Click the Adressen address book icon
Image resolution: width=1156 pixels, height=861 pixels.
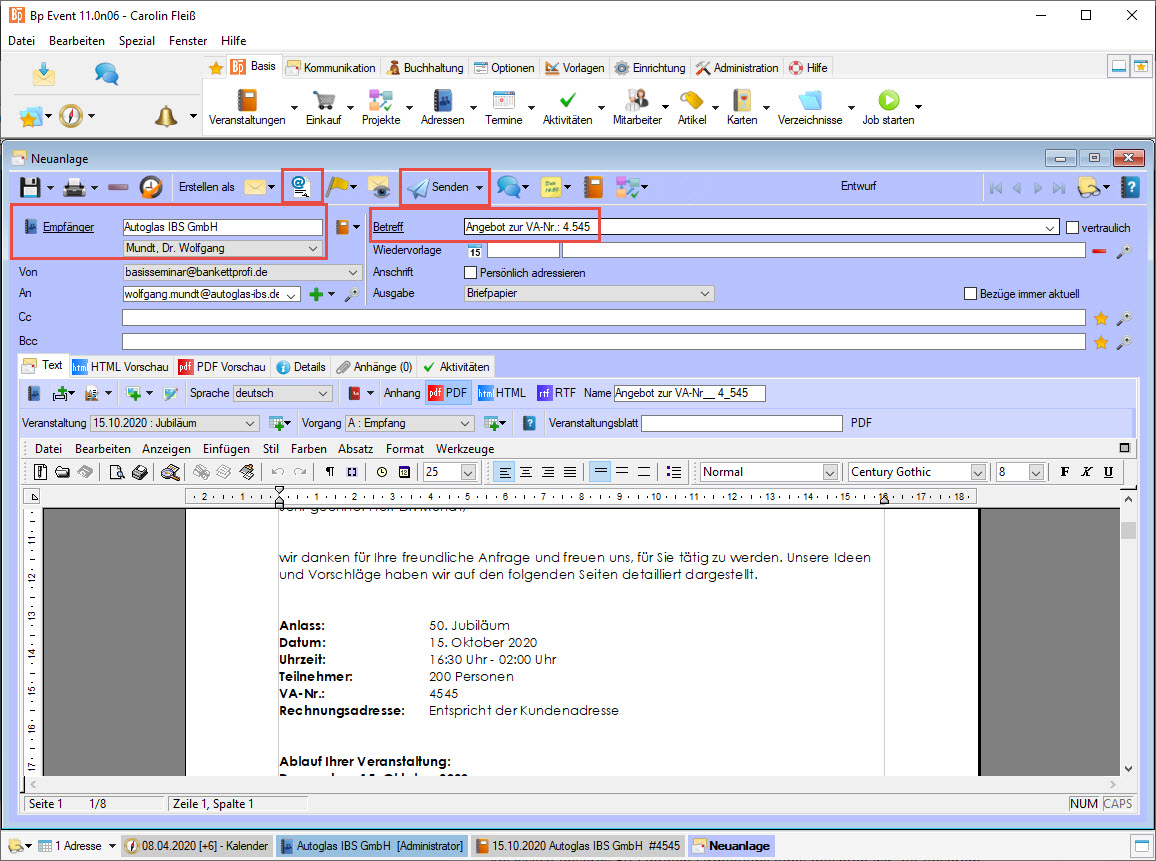coord(442,100)
